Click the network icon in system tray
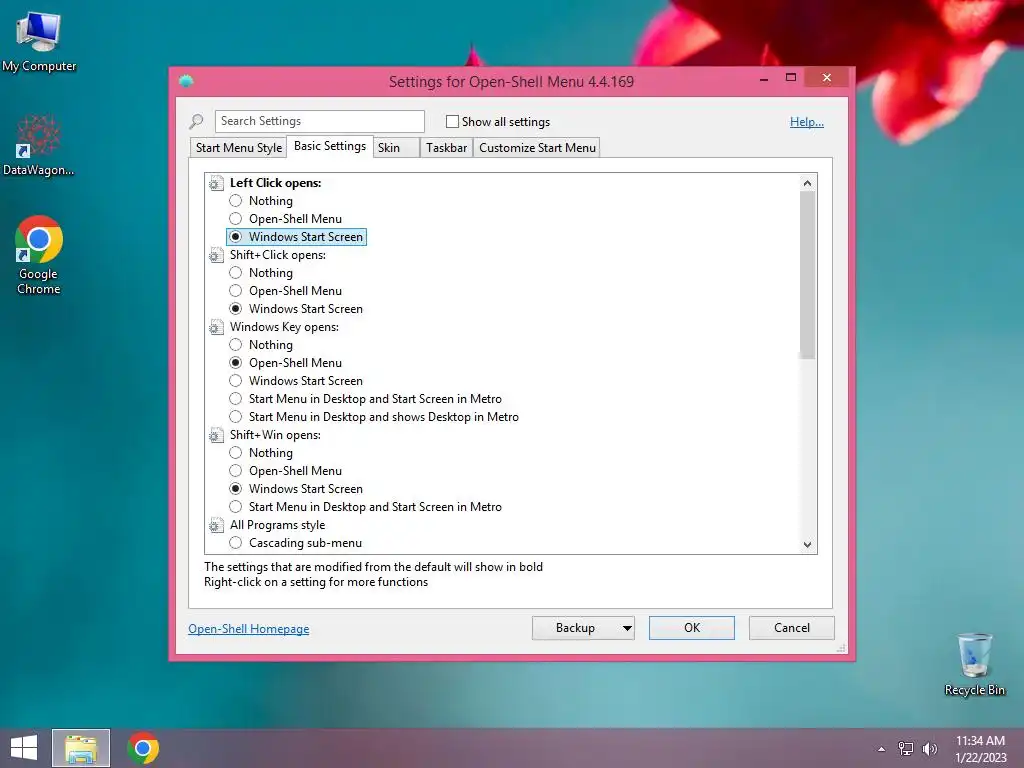Viewport: 1024px width, 768px height. point(906,748)
